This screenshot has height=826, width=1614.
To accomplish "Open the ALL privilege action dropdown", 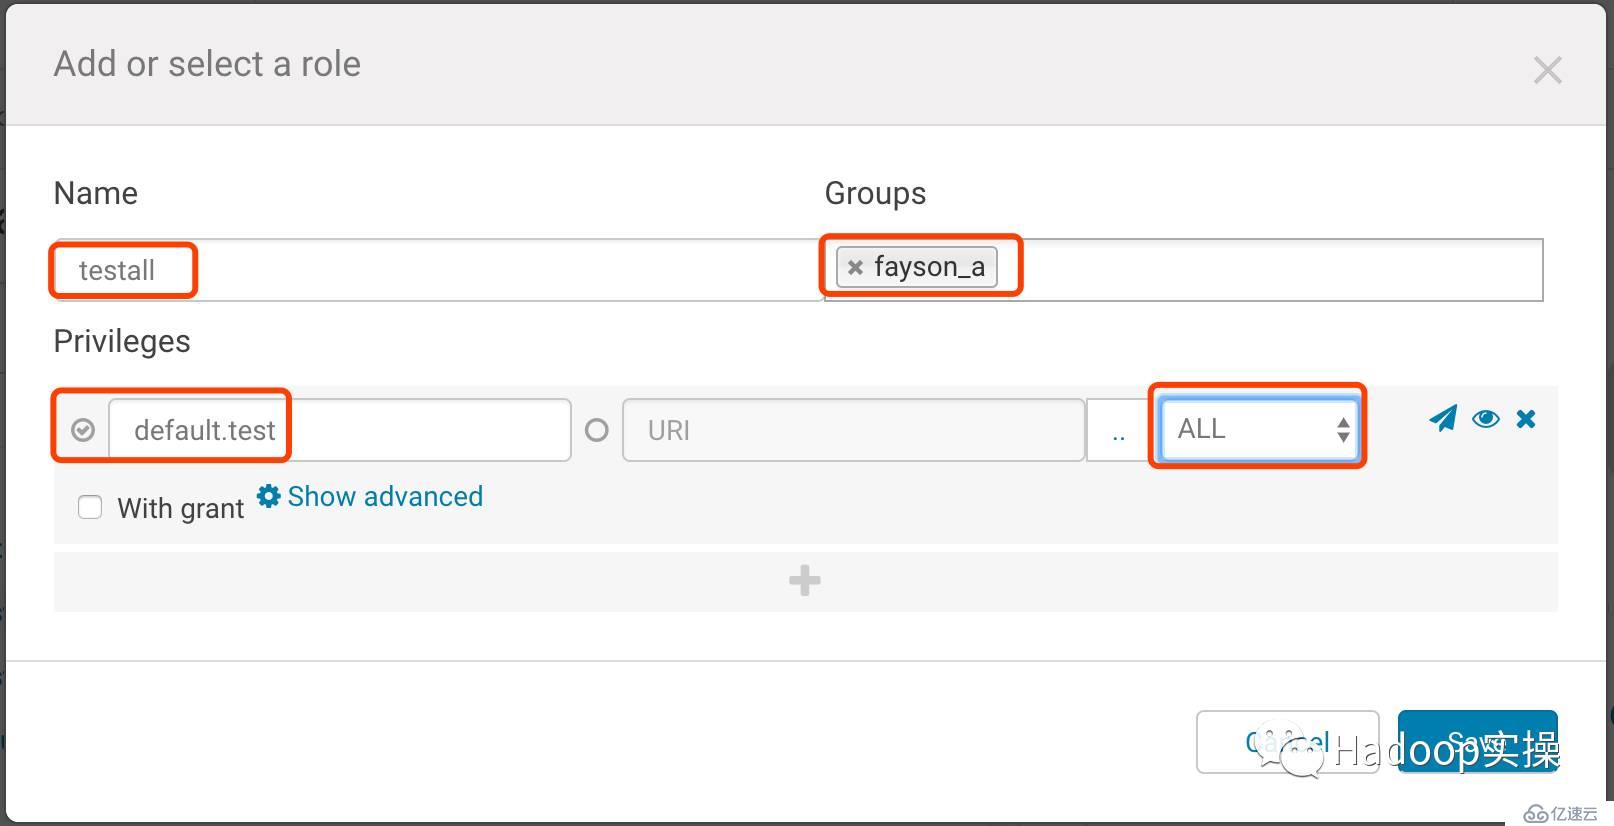I will point(1259,429).
